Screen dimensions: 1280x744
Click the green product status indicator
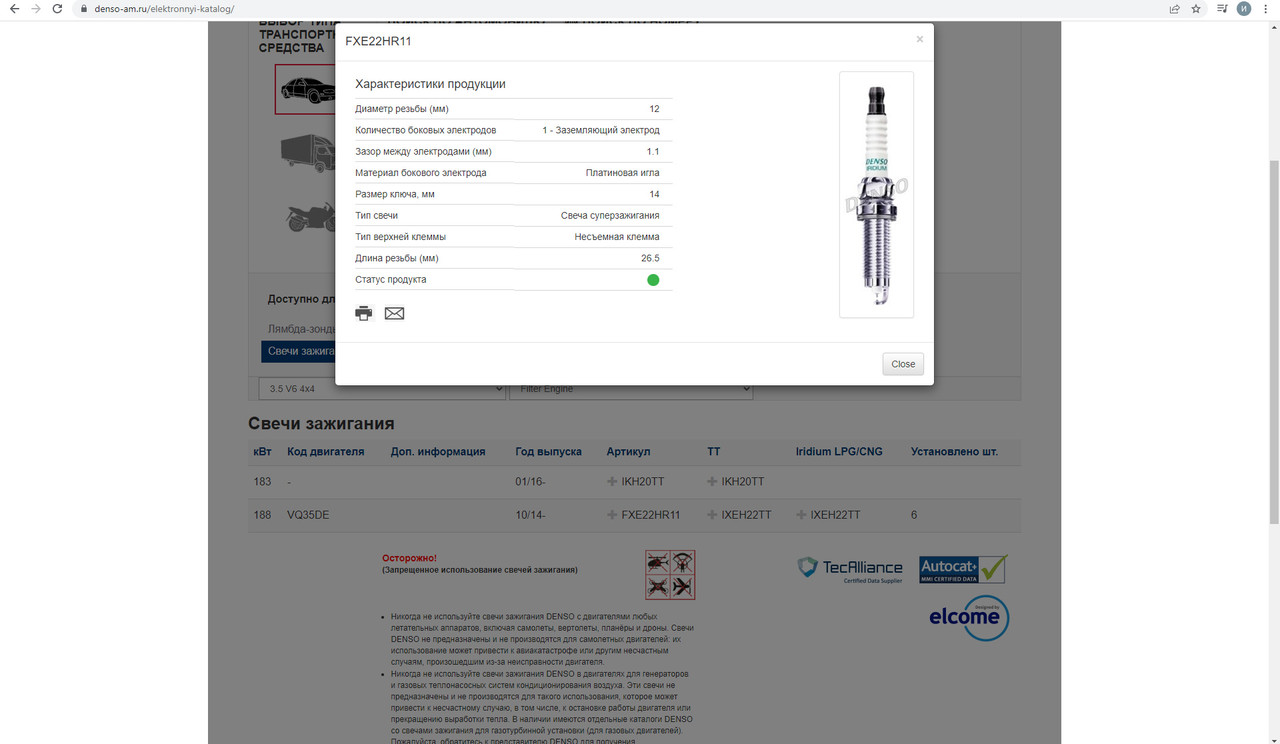click(653, 280)
